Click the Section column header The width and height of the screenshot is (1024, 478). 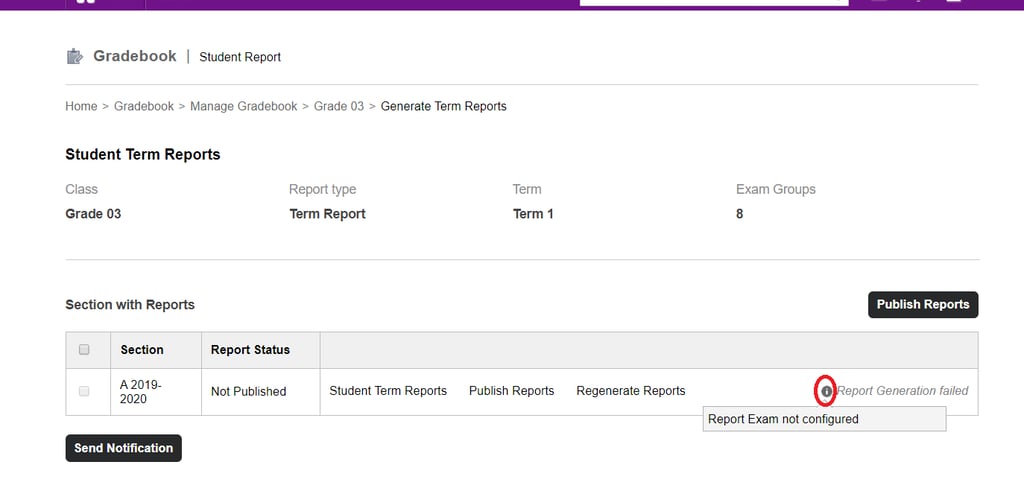(142, 350)
